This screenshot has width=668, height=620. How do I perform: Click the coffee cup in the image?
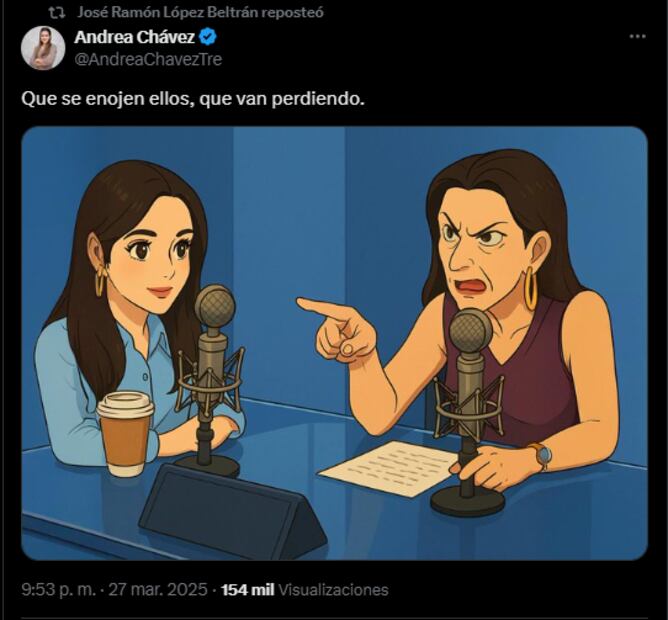point(125,434)
